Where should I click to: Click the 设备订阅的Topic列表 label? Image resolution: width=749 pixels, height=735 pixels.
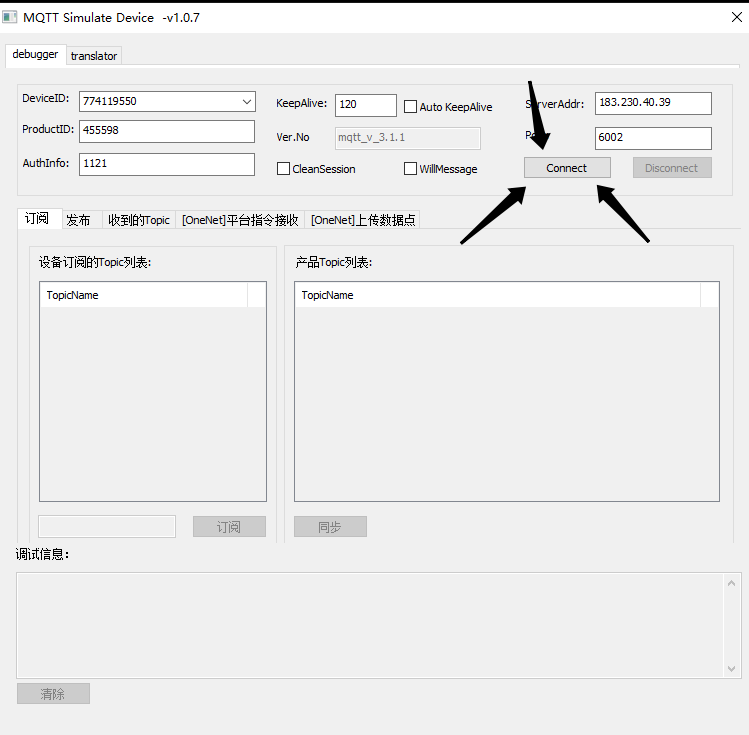click(95, 262)
